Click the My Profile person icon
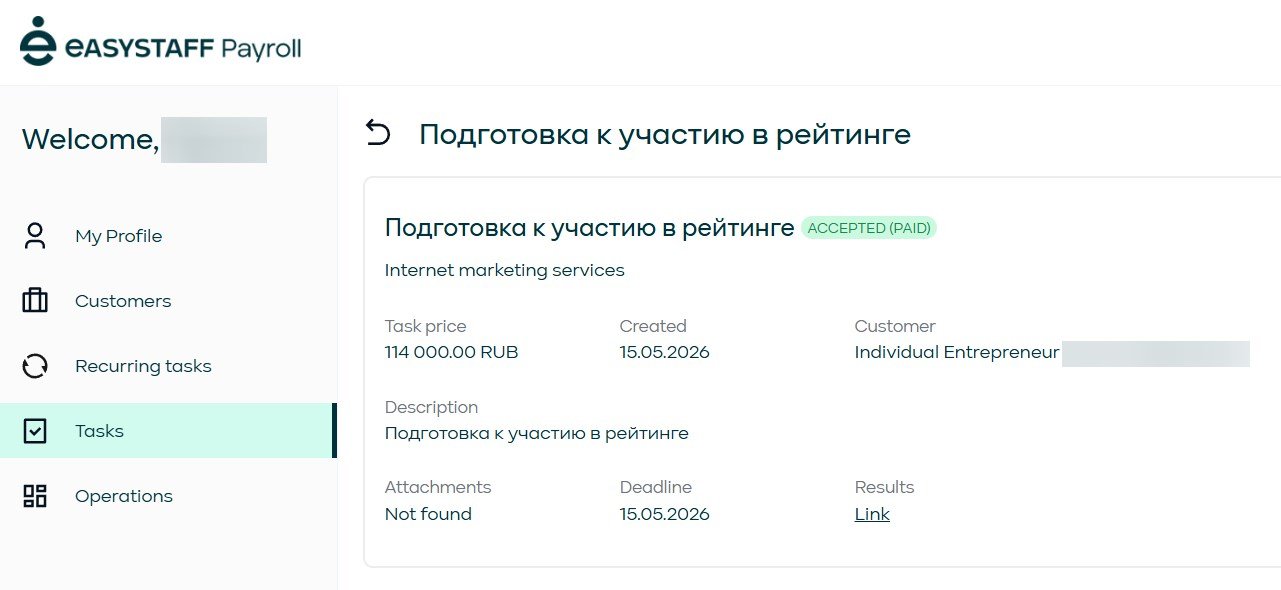Viewport: 1281px width, 590px height. tap(35, 236)
